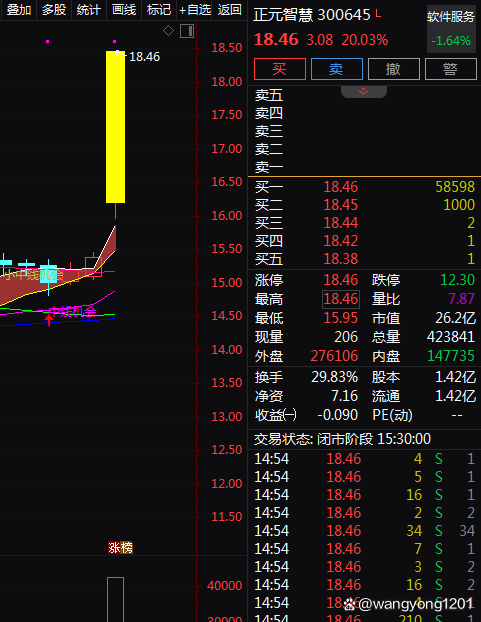Click the 标记 mark toolbar item

pyautogui.click(x=159, y=10)
